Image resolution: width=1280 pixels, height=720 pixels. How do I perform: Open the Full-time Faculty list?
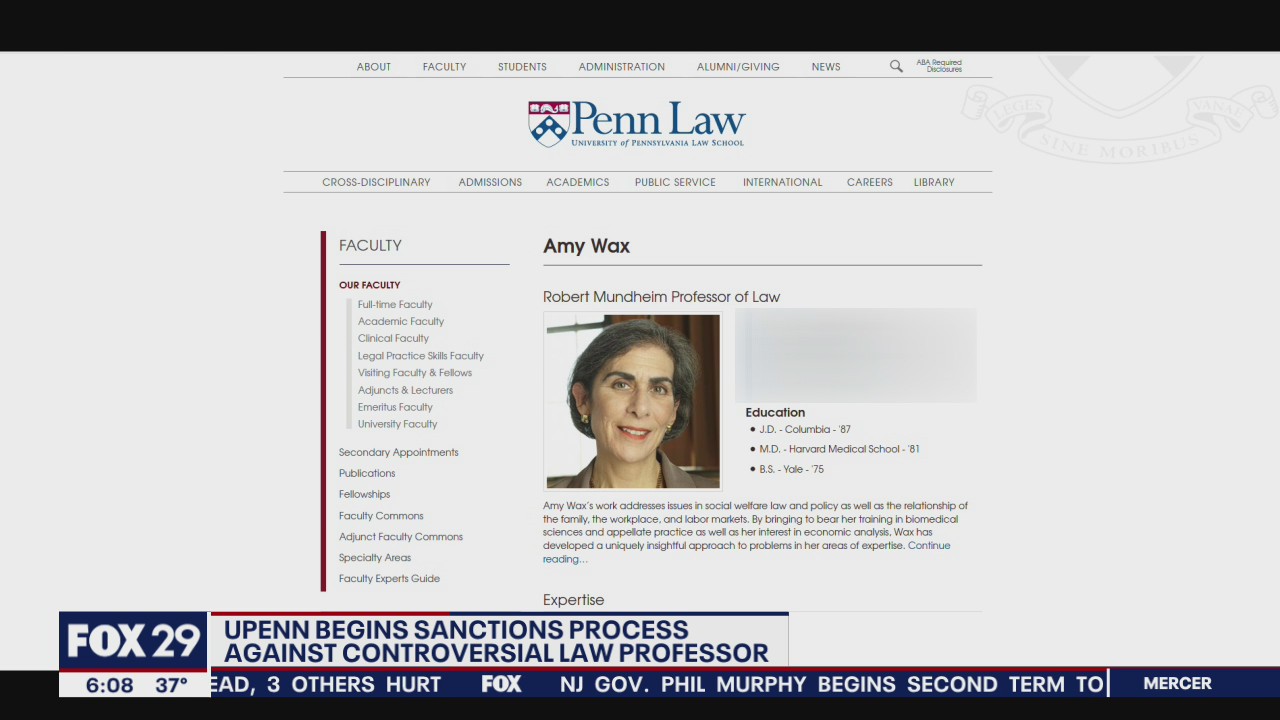pyautogui.click(x=395, y=304)
